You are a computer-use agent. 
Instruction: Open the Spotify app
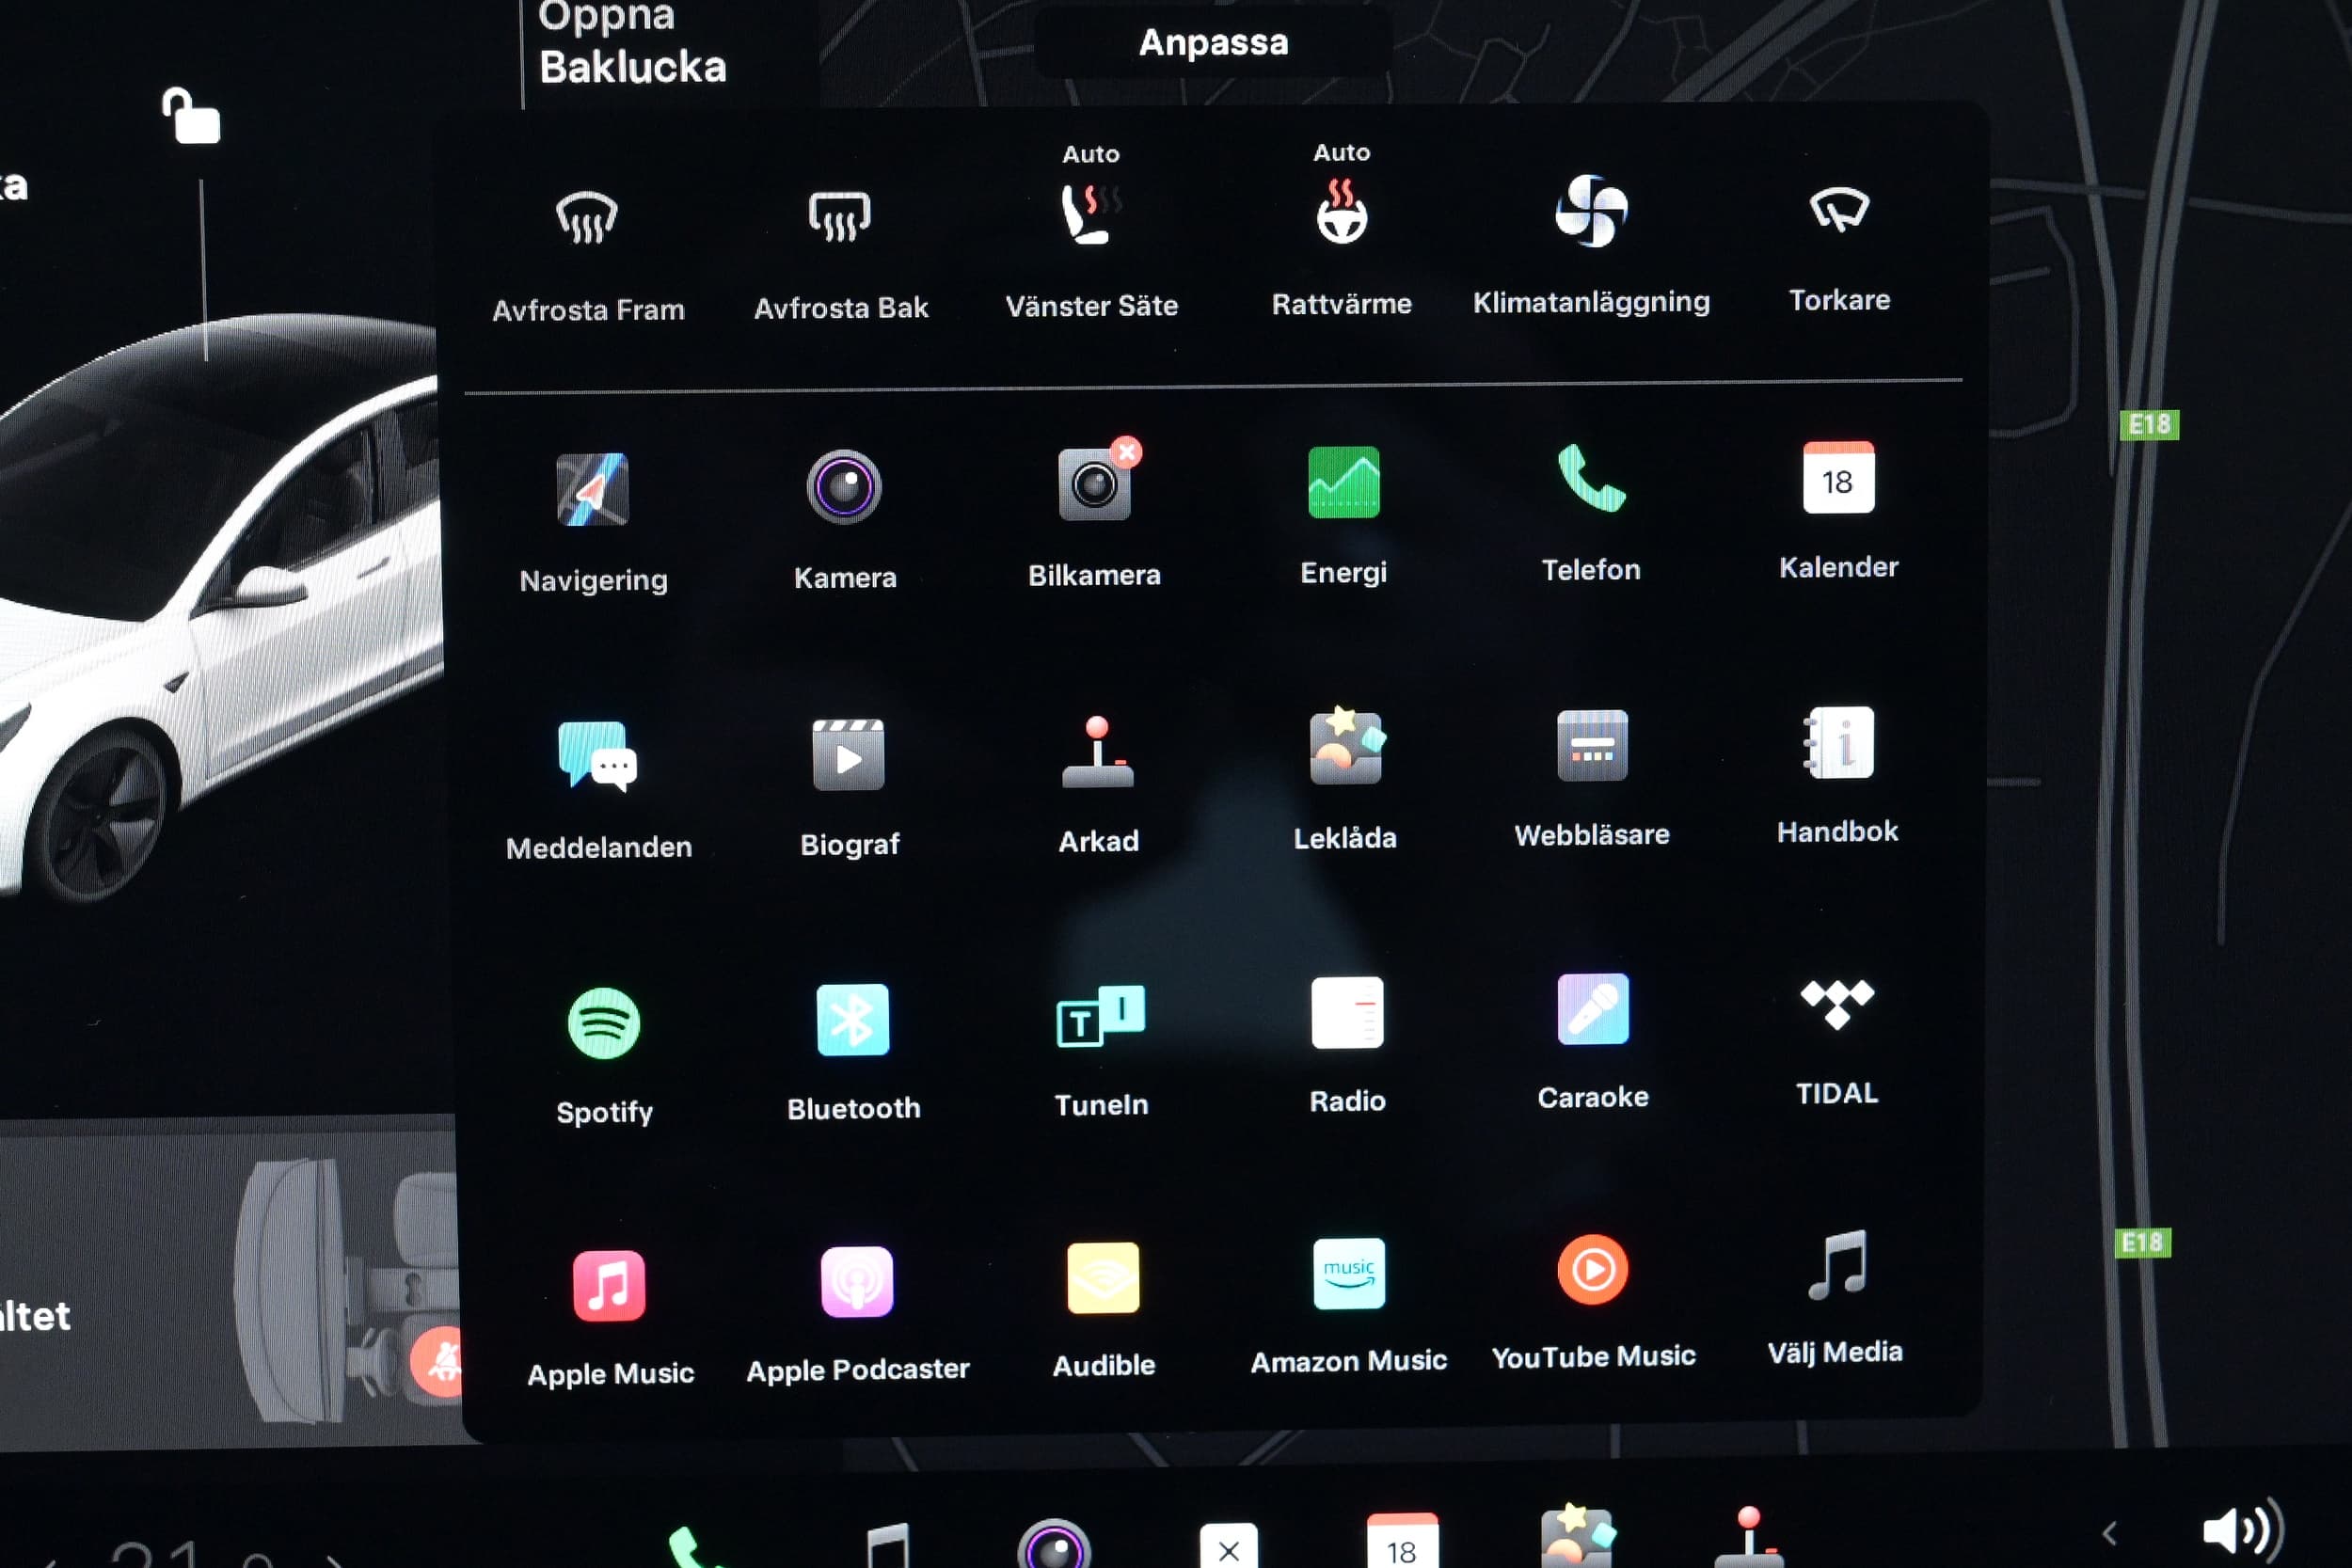coord(603,1024)
